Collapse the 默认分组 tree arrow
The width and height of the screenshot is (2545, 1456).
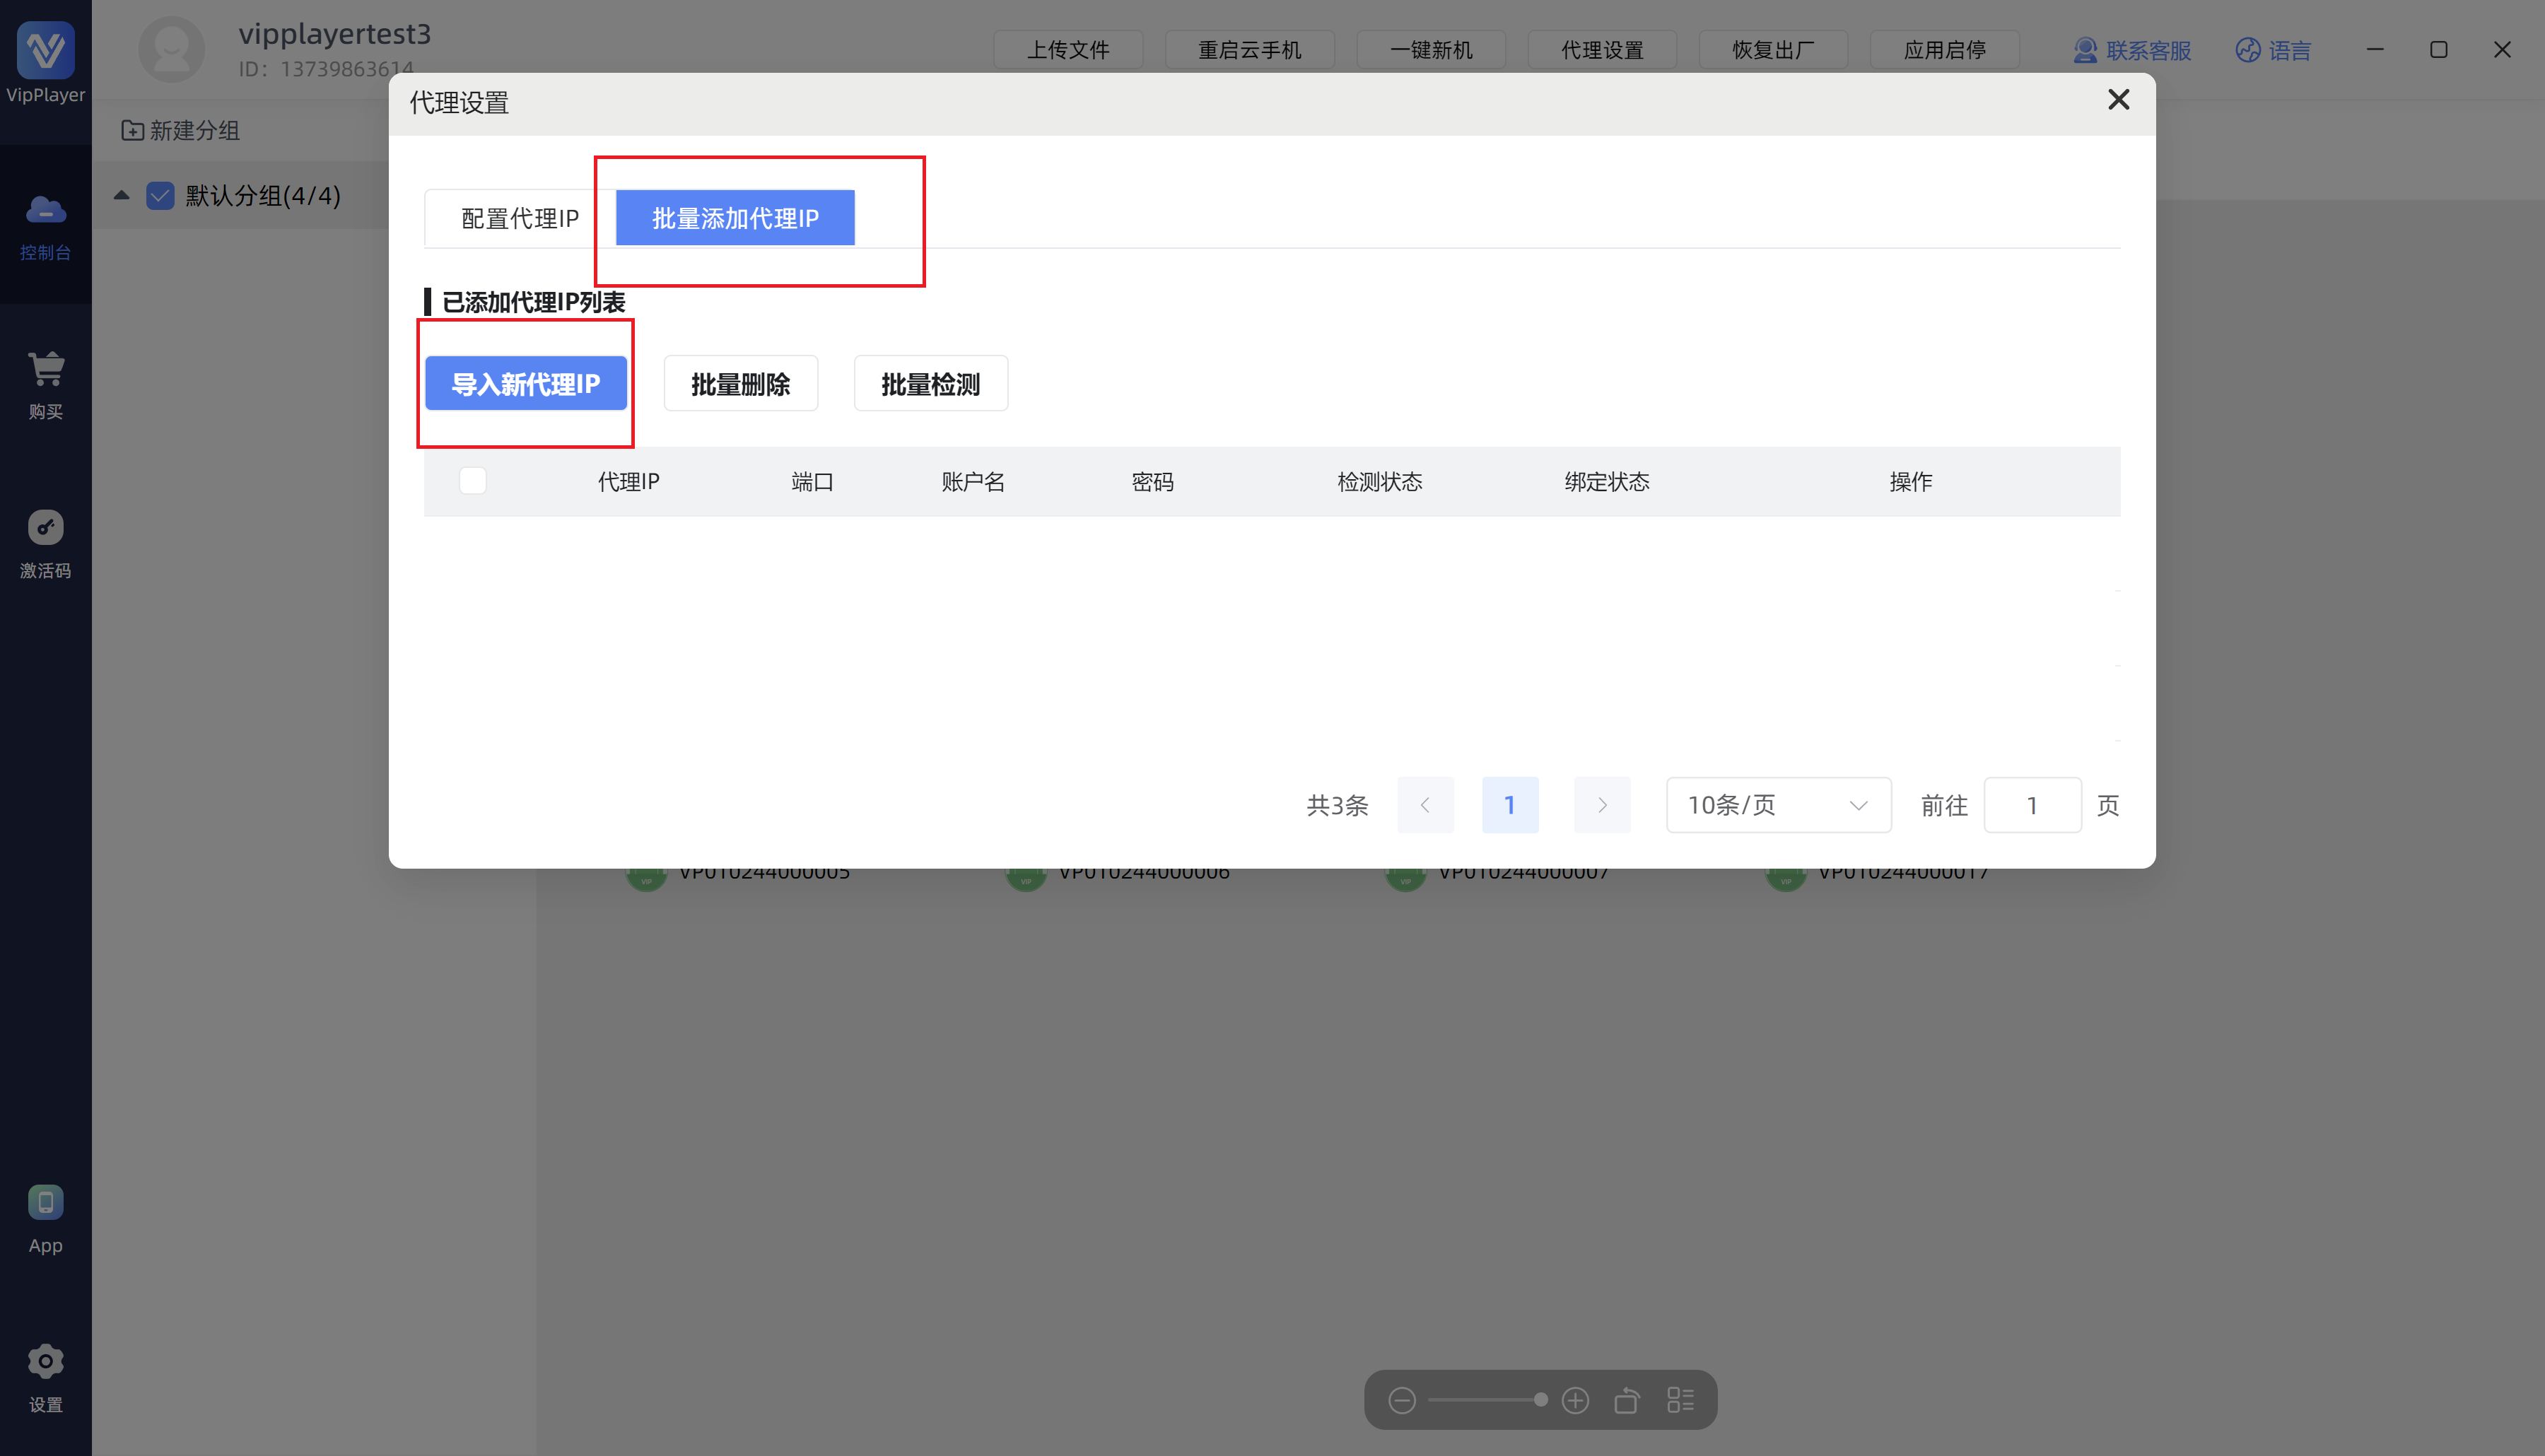click(x=121, y=195)
